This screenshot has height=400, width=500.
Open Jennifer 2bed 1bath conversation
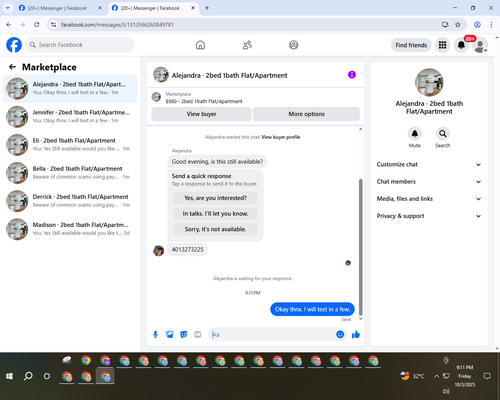pyautogui.click(x=70, y=117)
